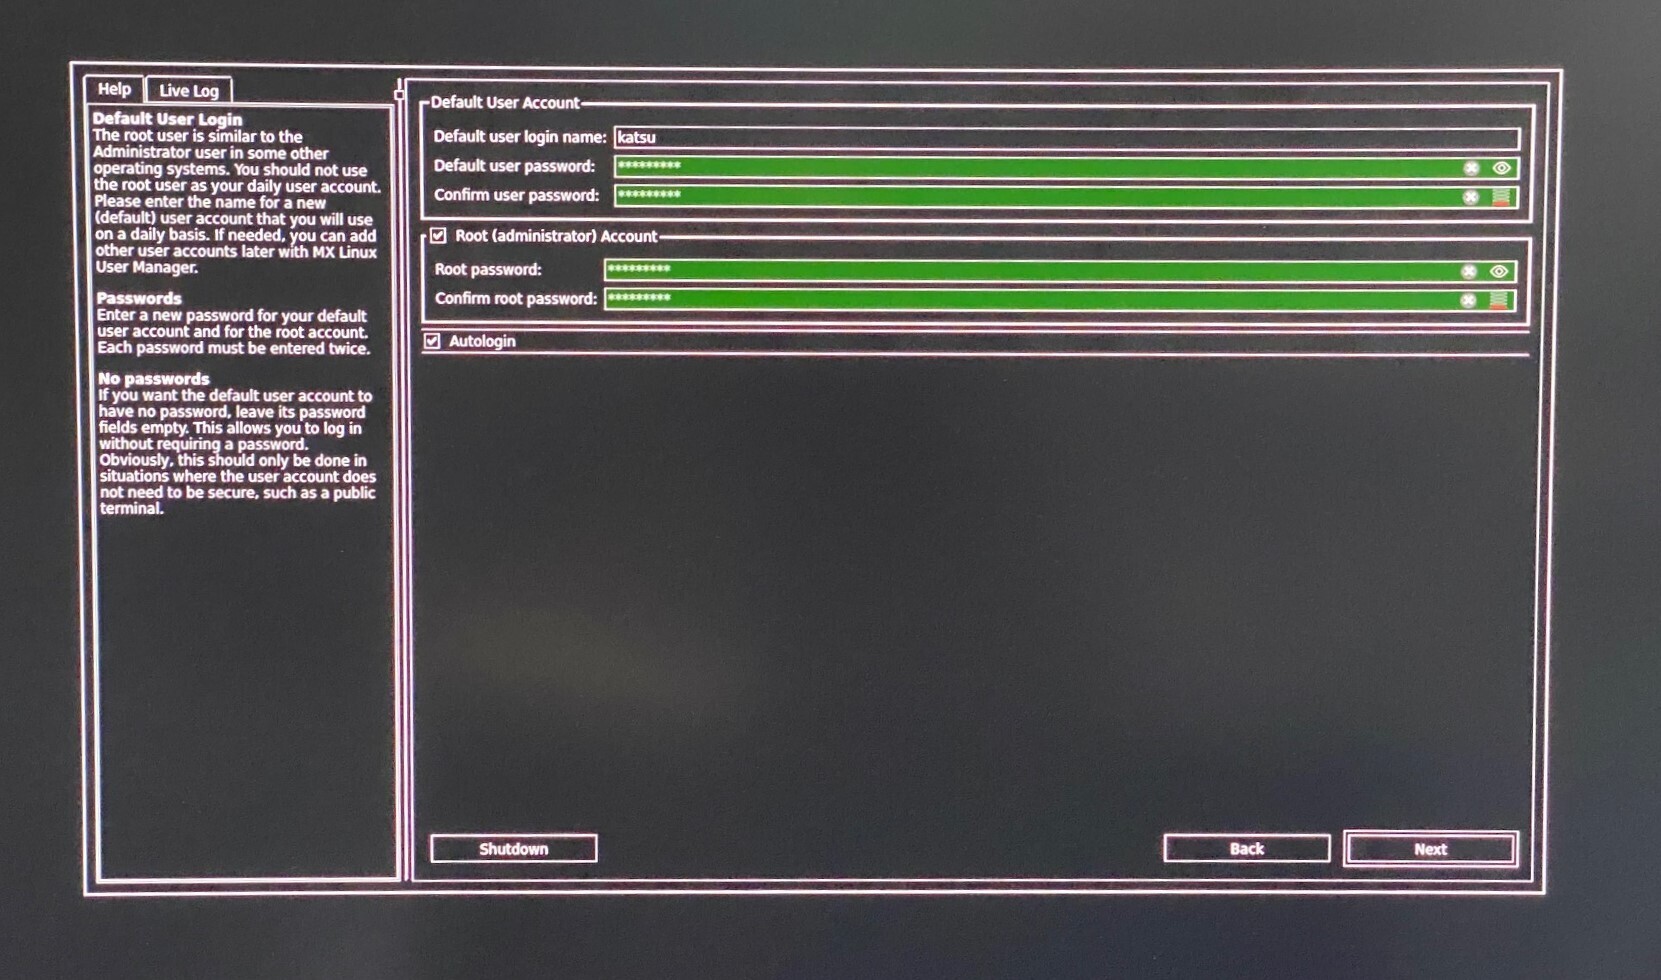The image size is (1661, 980).
Task: Click inside the Default user password field
Action: [1000, 168]
